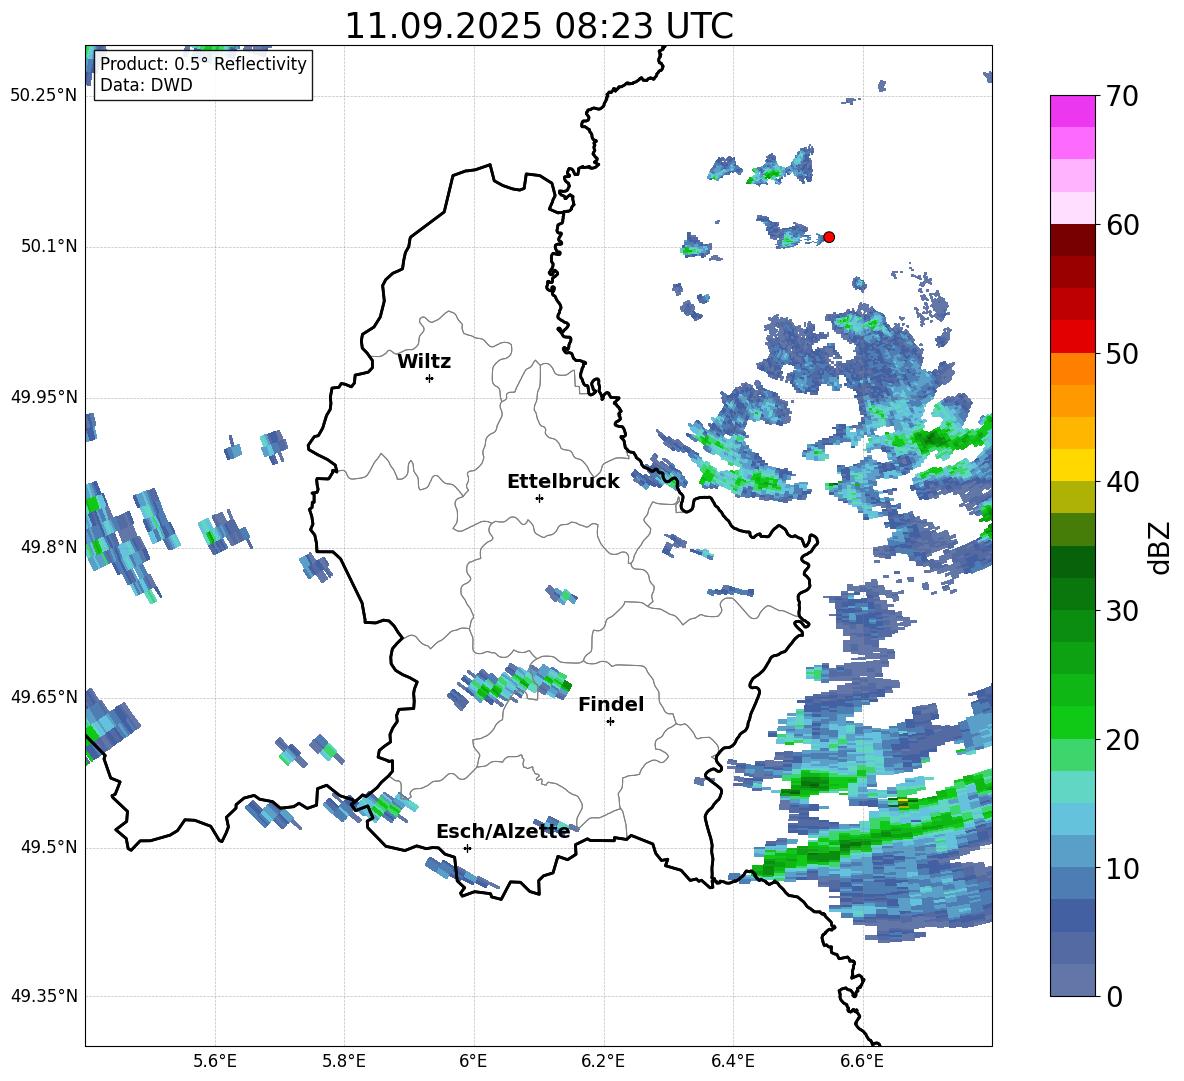Click the 40 colorbar tick label
Screen dimensions: 1184x1081
[x=1122, y=482]
